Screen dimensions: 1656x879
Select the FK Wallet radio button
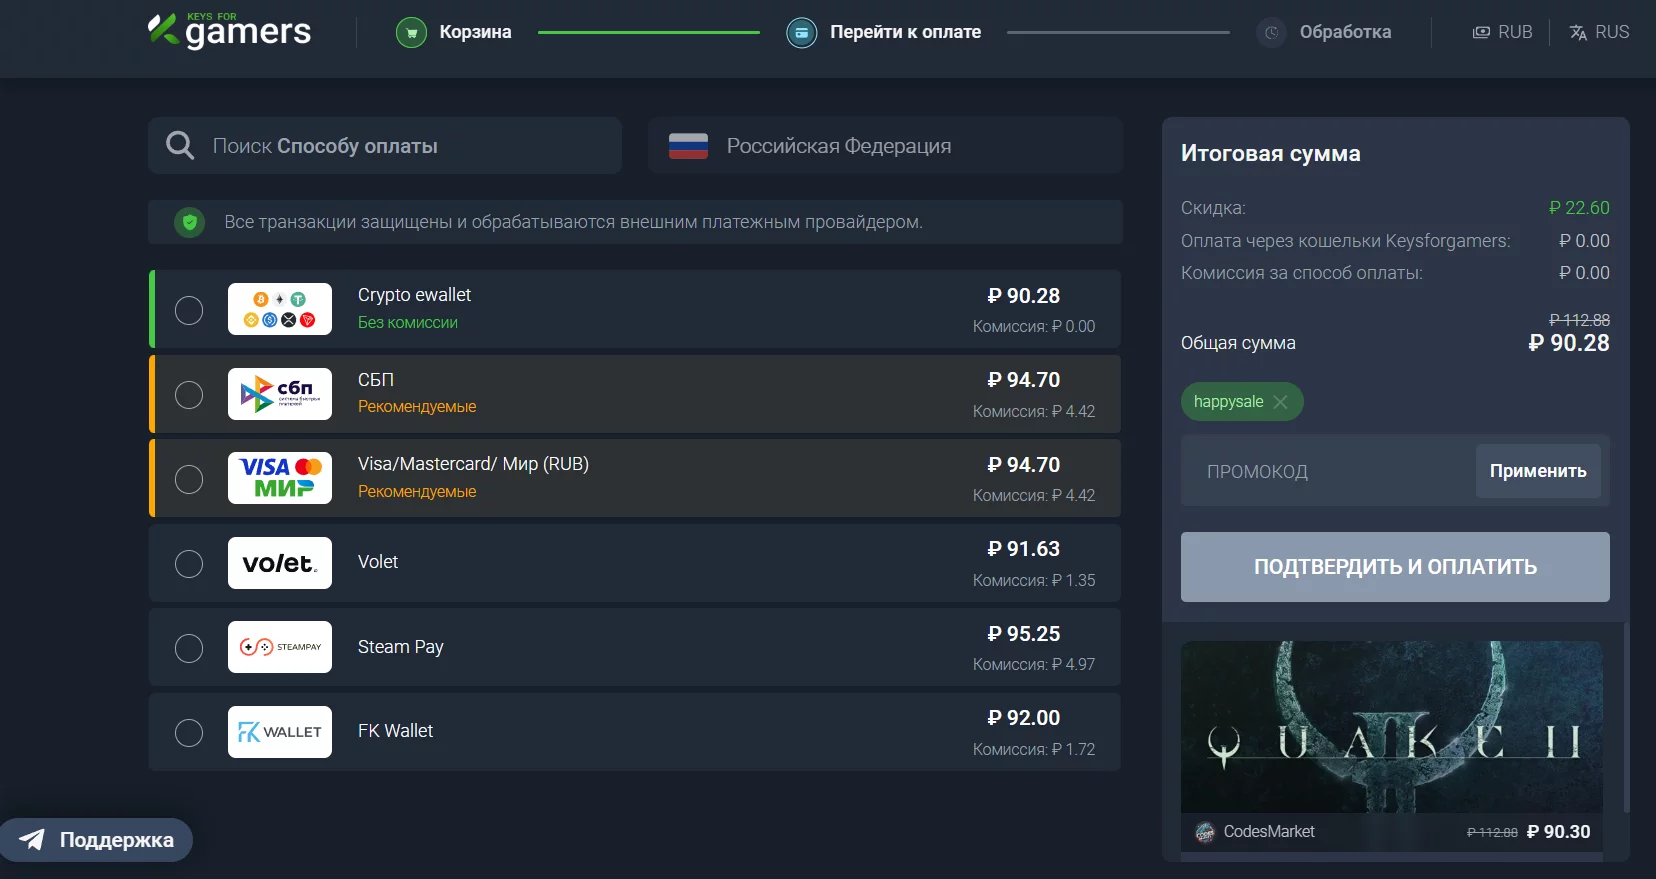(x=189, y=733)
